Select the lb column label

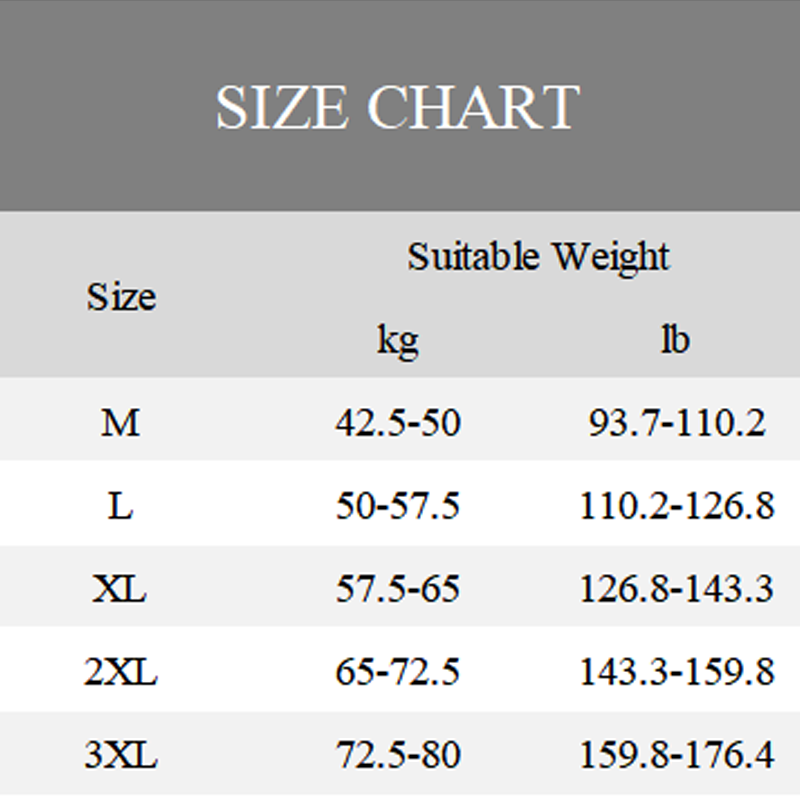click(x=675, y=340)
